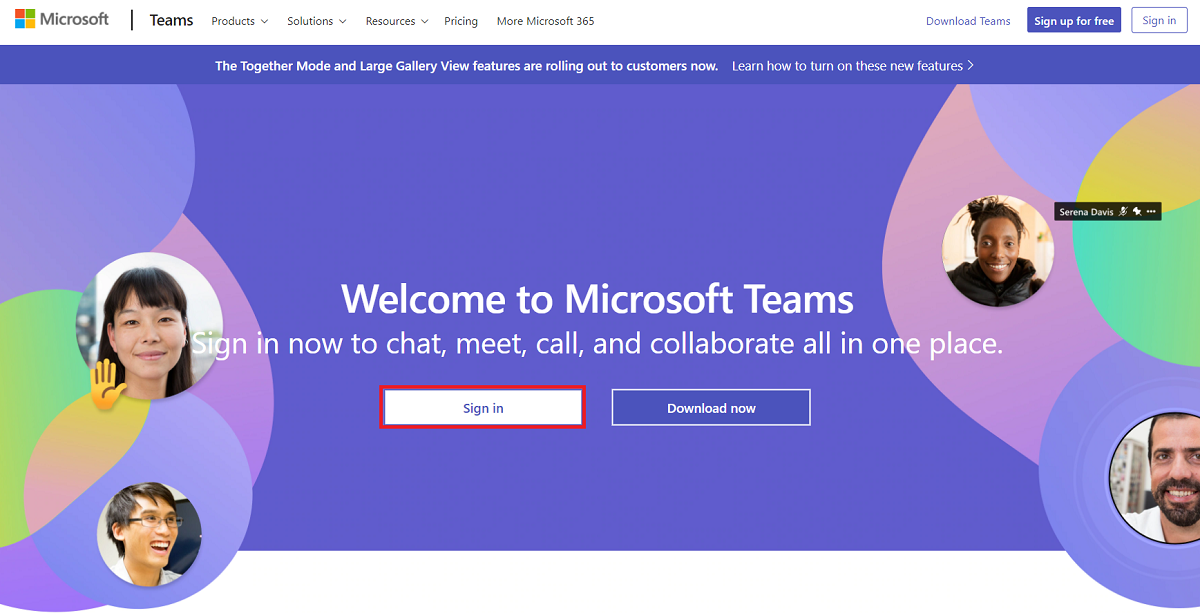Open the more options ellipsis beside Serena Davis
The height and width of the screenshot is (613, 1200).
coord(1152,212)
